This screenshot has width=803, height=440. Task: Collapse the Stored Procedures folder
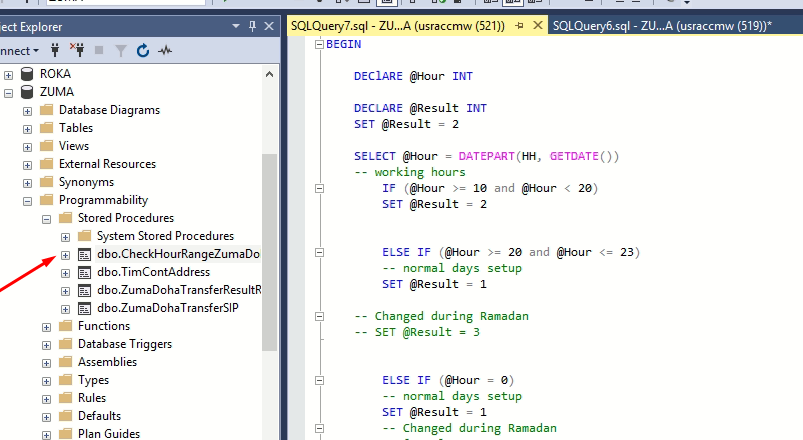(47, 218)
